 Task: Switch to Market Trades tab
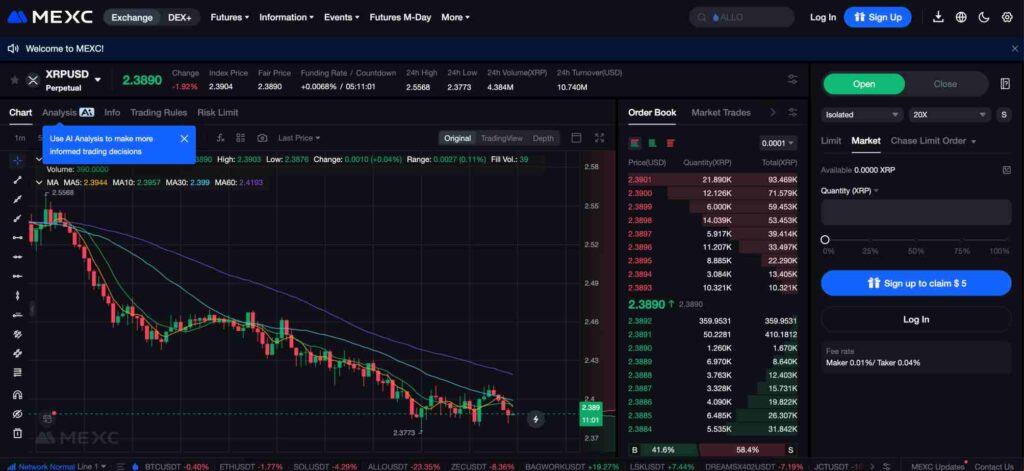click(x=720, y=112)
